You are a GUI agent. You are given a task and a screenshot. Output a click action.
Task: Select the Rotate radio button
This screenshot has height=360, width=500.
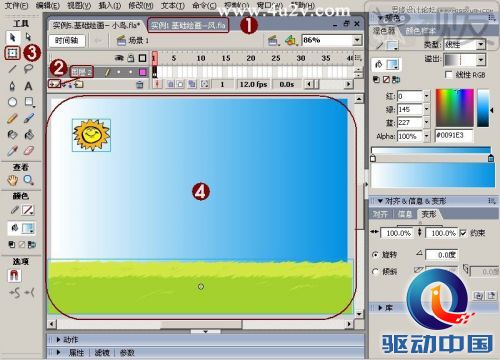tap(375, 255)
